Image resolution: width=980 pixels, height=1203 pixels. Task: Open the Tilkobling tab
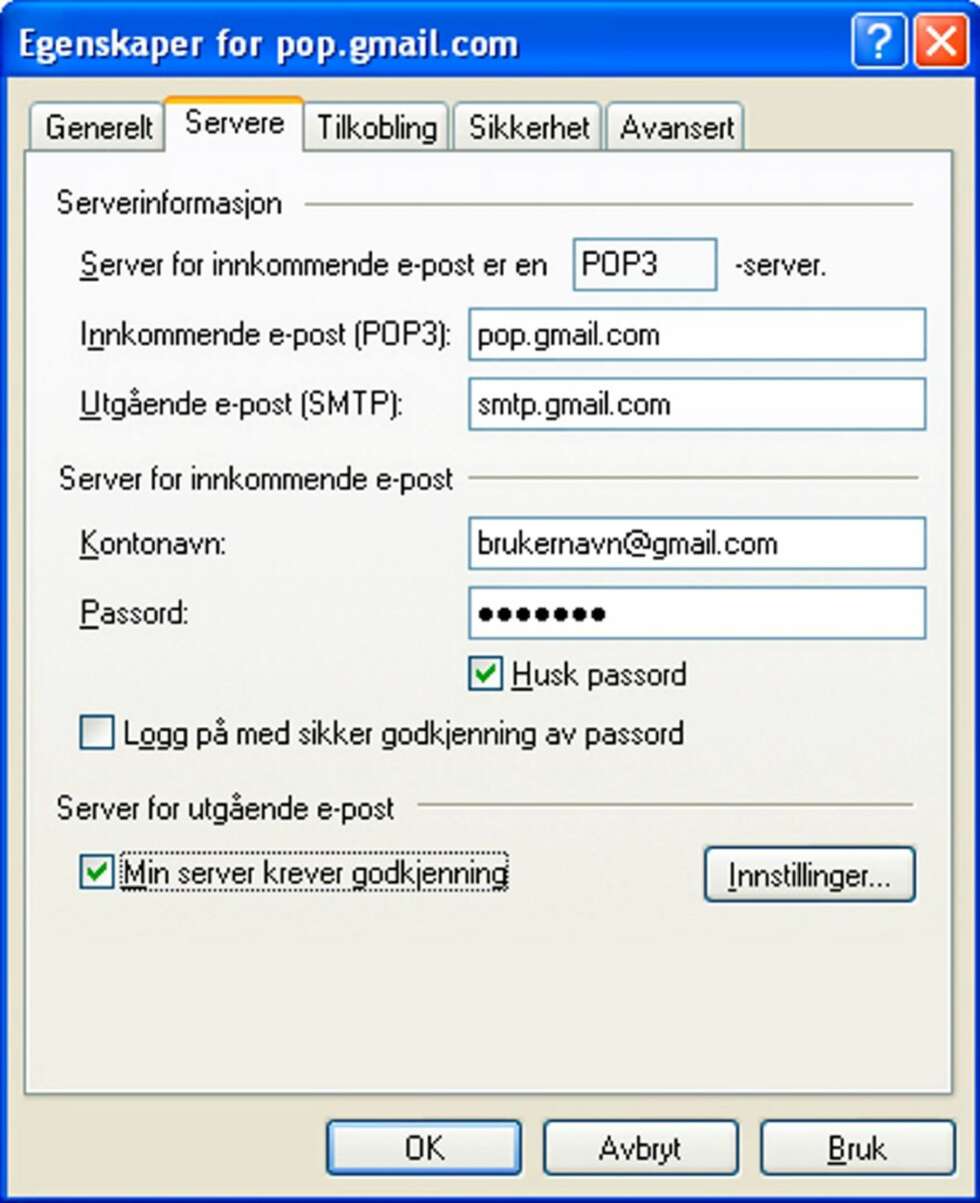coord(377,128)
